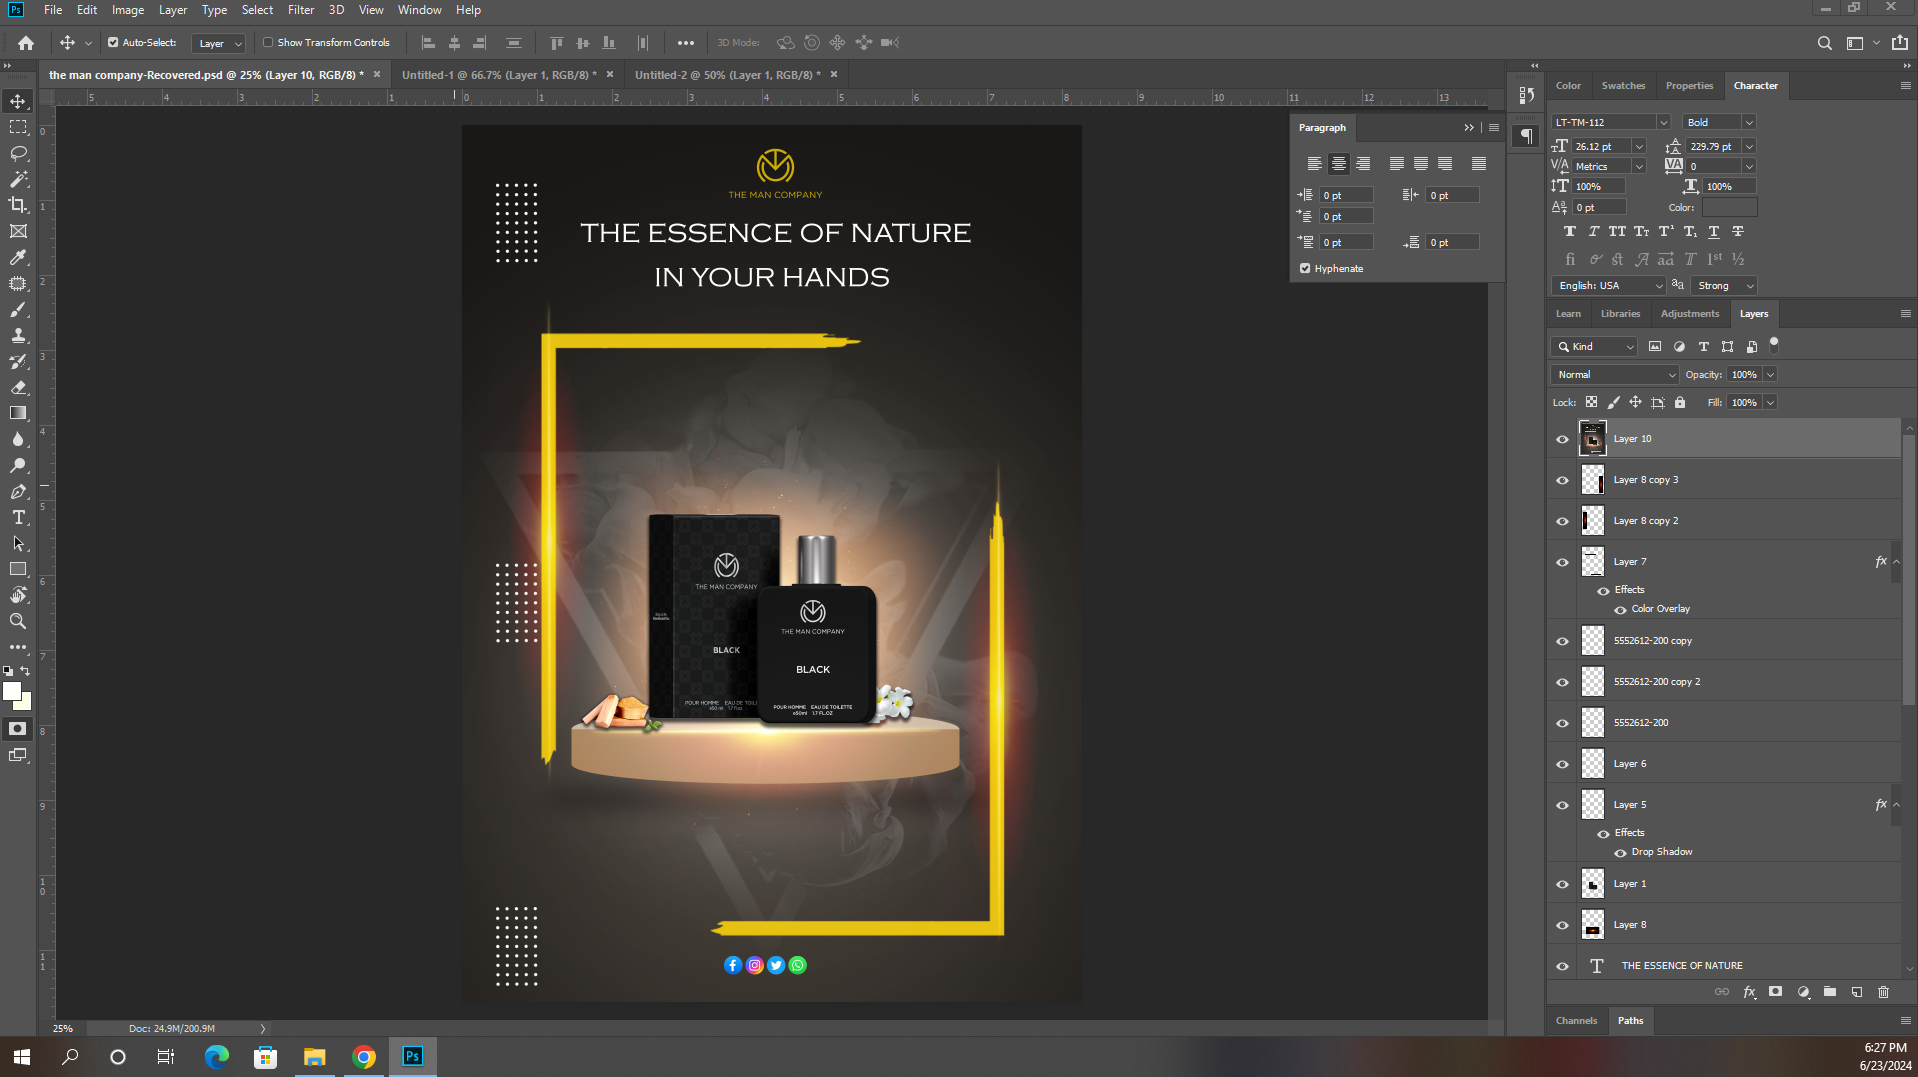Viewport: 1918px width, 1077px height.
Task: Add a layer mask icon
Action: coord(1776,992)
